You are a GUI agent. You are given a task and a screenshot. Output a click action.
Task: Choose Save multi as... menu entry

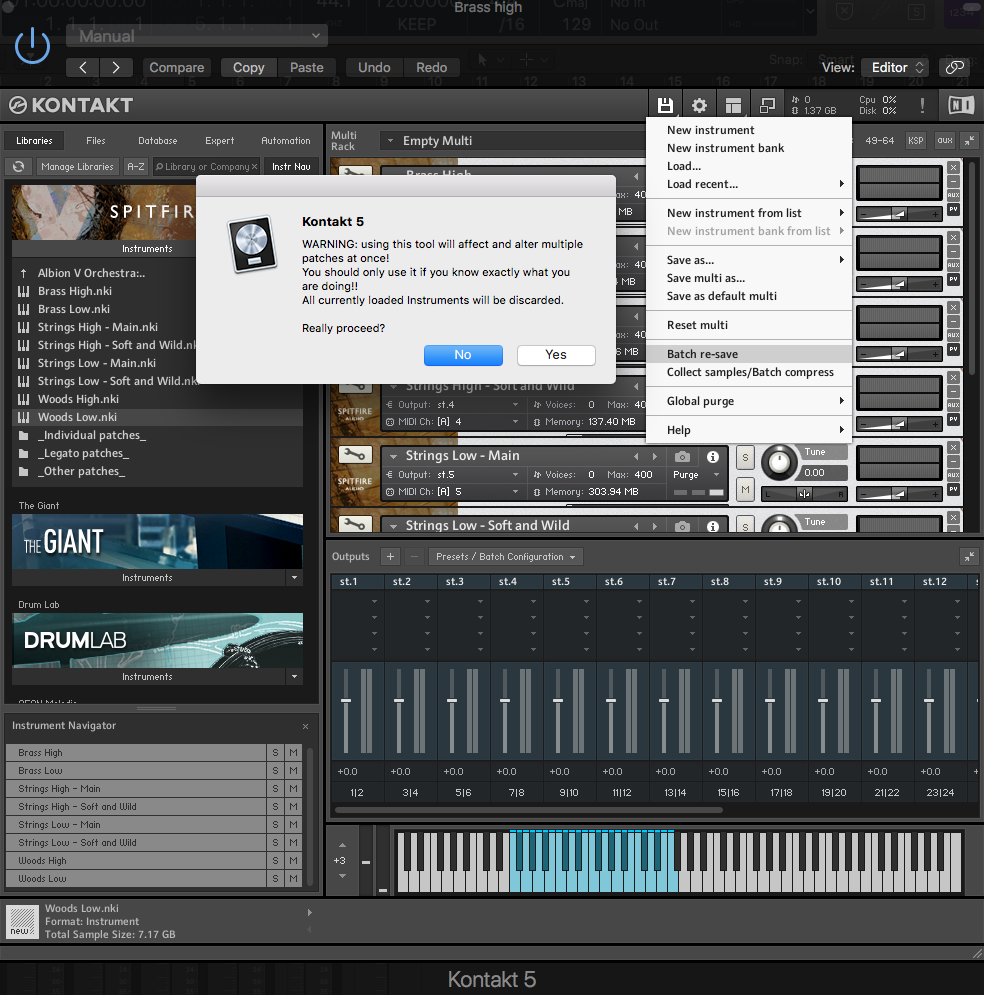tap(749, 278)
